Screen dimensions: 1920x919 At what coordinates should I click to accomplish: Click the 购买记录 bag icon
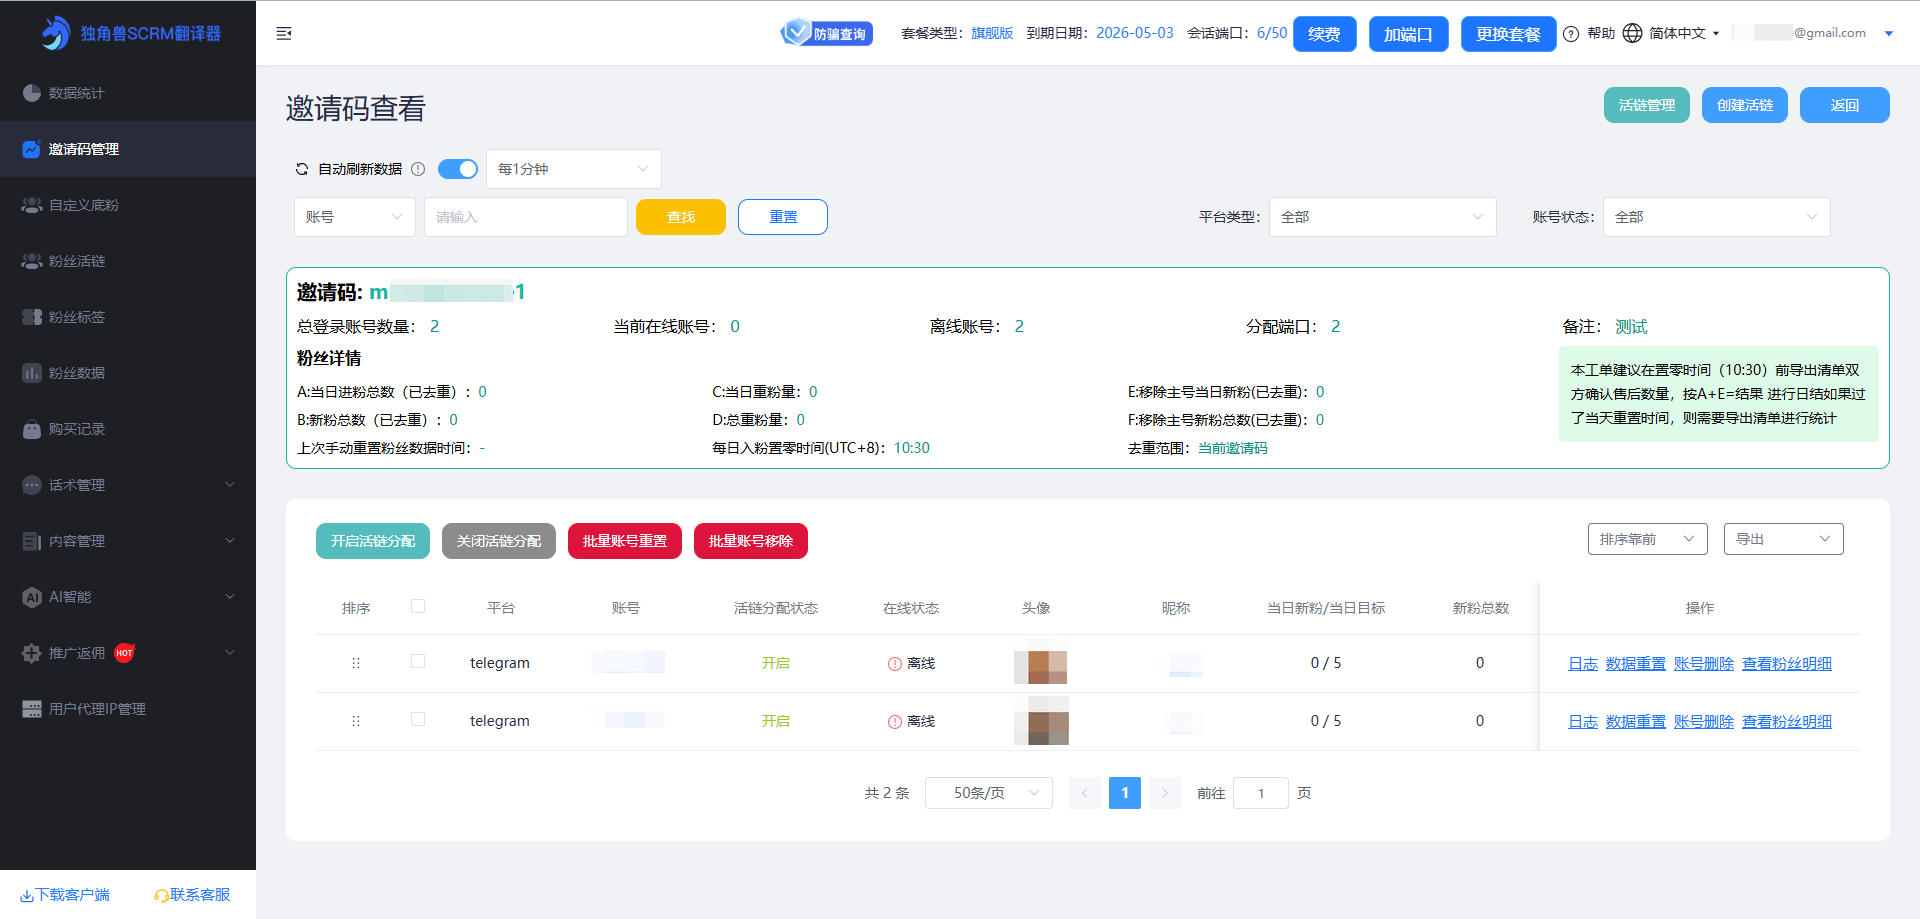[32, 429]
